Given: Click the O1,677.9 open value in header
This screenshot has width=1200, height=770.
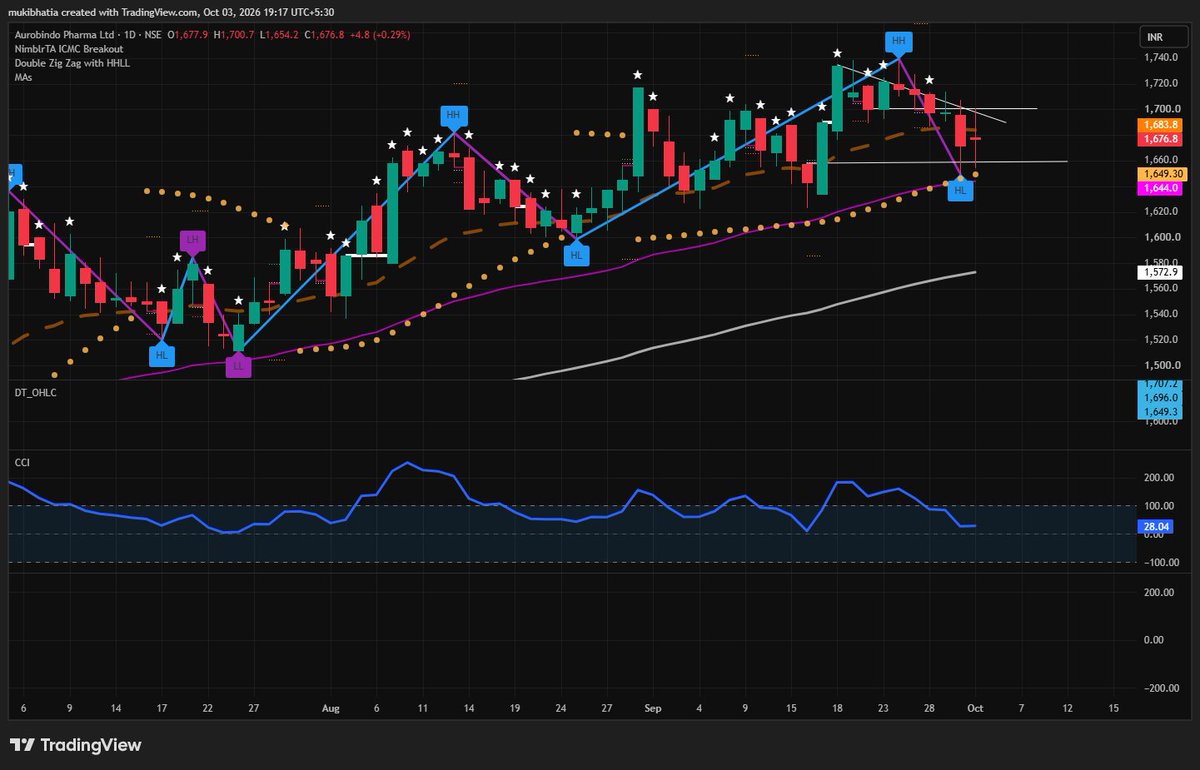Looking at the screenshot, I should tap(187, 34).
